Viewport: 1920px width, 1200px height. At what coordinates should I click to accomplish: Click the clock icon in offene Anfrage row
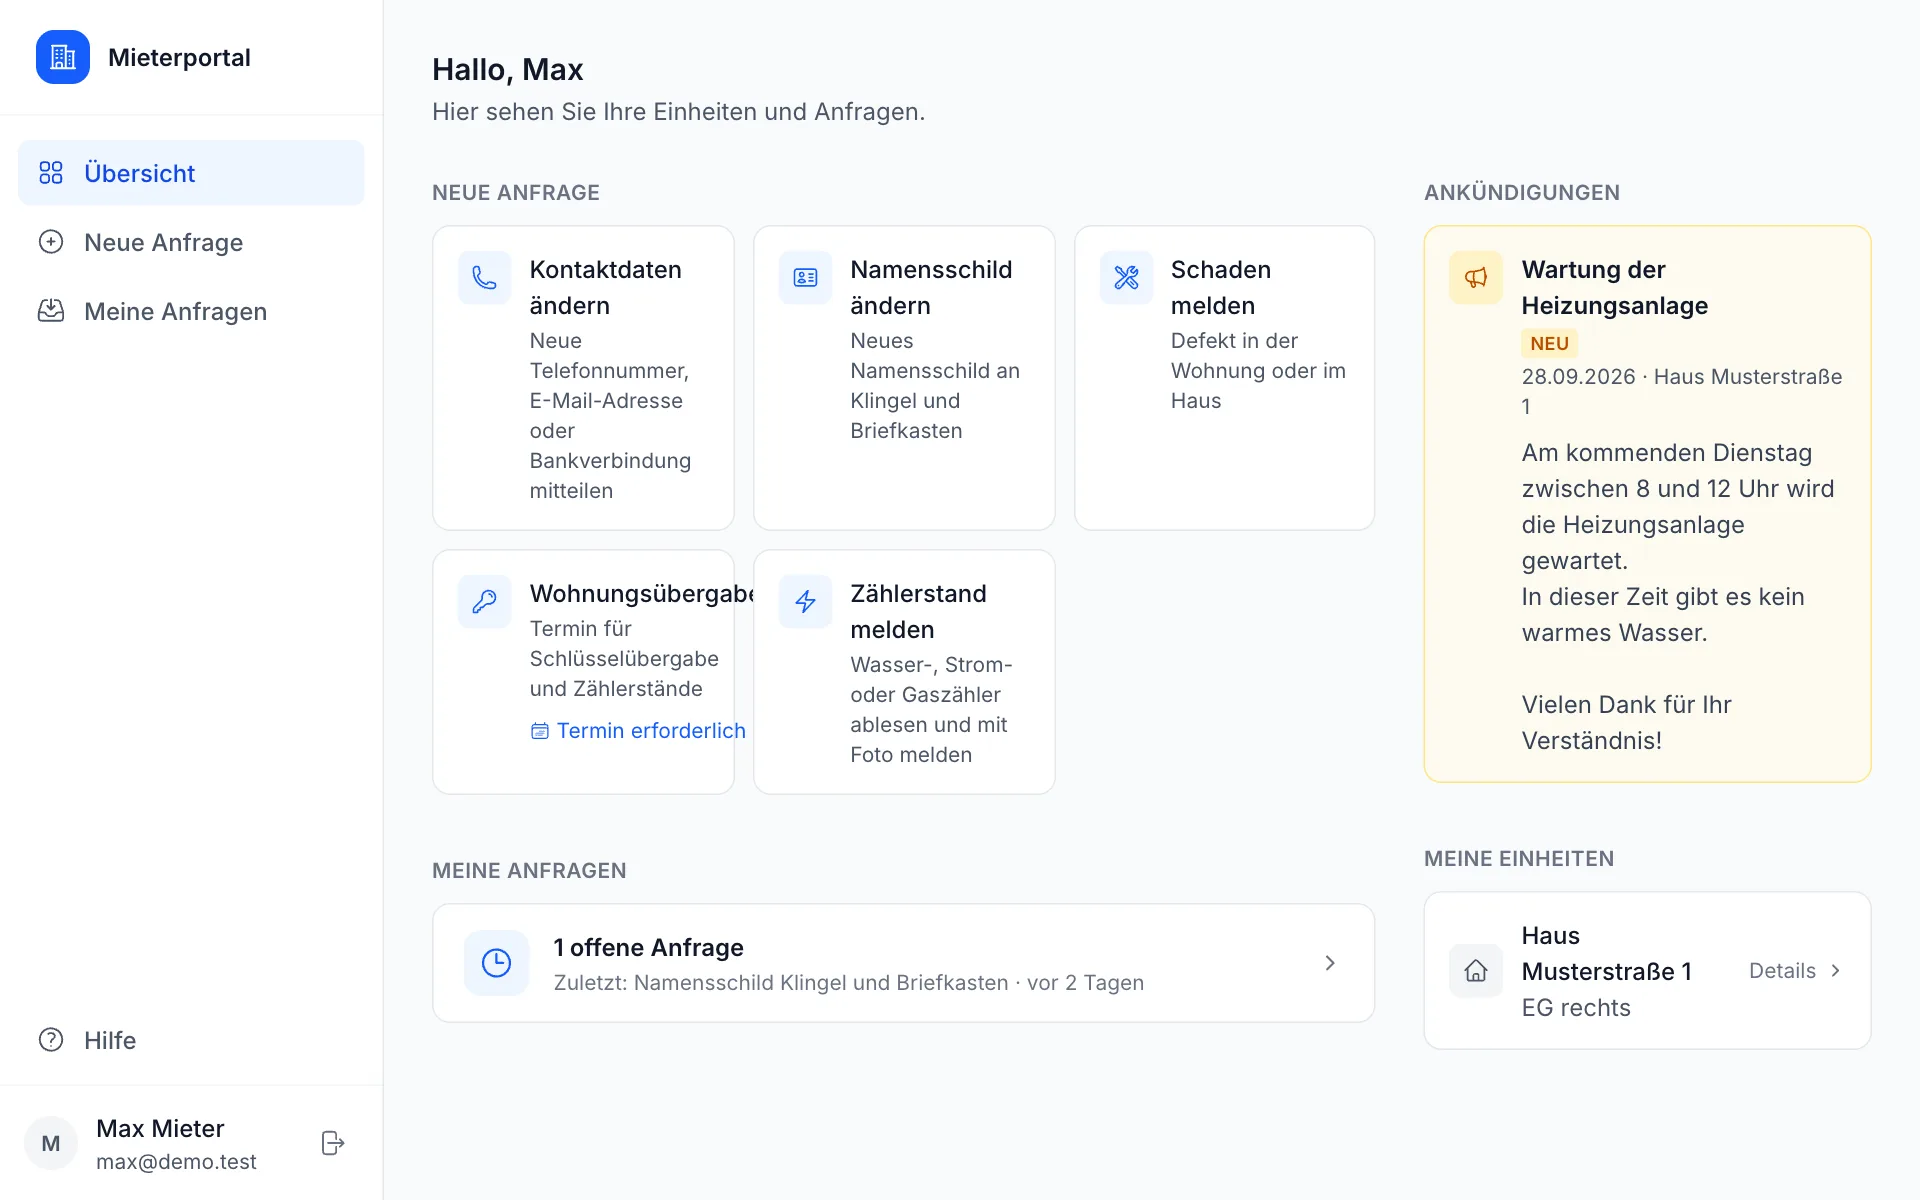click(497, 963)
